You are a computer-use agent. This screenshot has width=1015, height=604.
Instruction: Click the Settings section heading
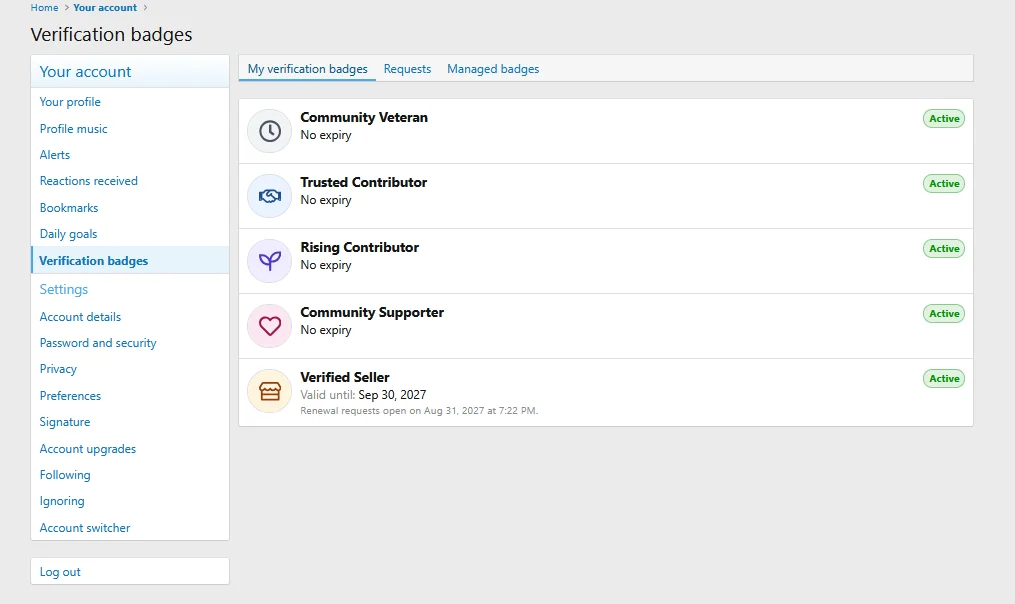click(63, 289)
